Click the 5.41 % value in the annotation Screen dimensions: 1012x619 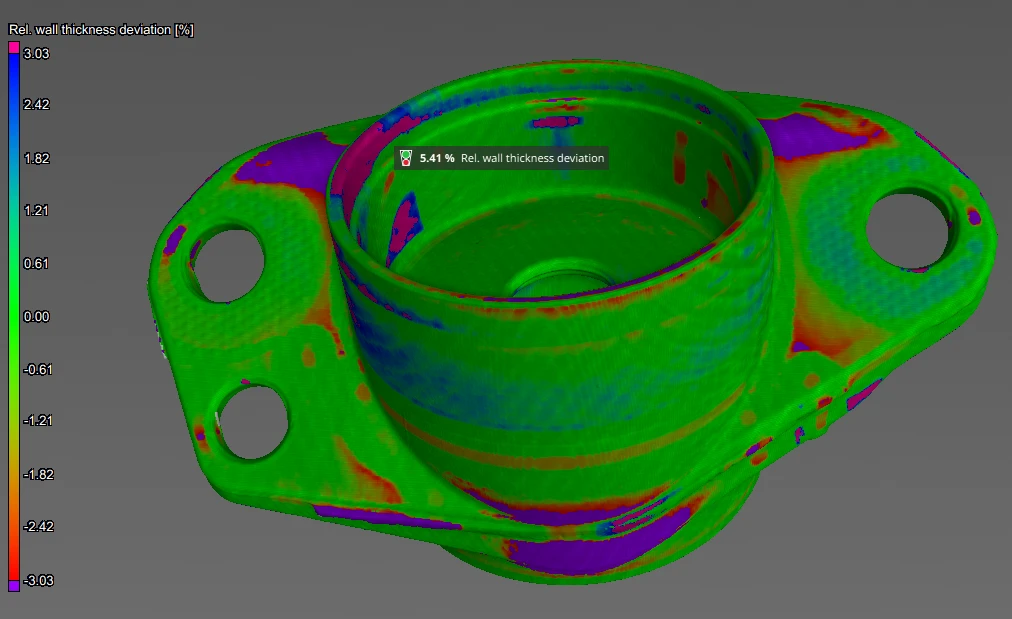[x=437, y=158]
